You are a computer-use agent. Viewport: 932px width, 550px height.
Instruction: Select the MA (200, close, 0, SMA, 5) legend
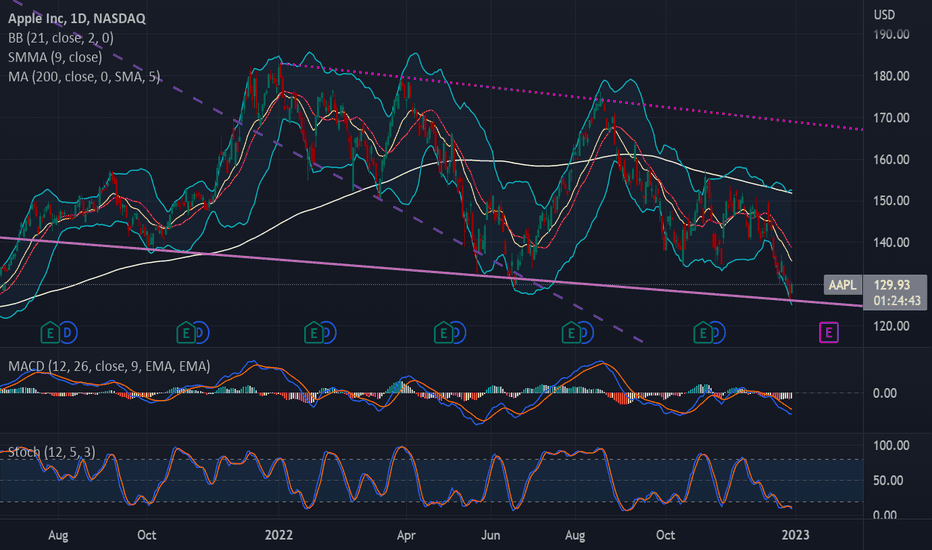84,77
